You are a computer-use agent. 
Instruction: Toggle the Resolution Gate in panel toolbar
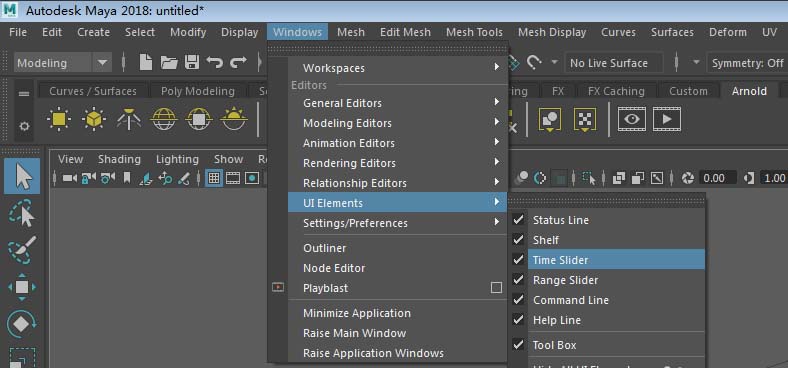252,178
